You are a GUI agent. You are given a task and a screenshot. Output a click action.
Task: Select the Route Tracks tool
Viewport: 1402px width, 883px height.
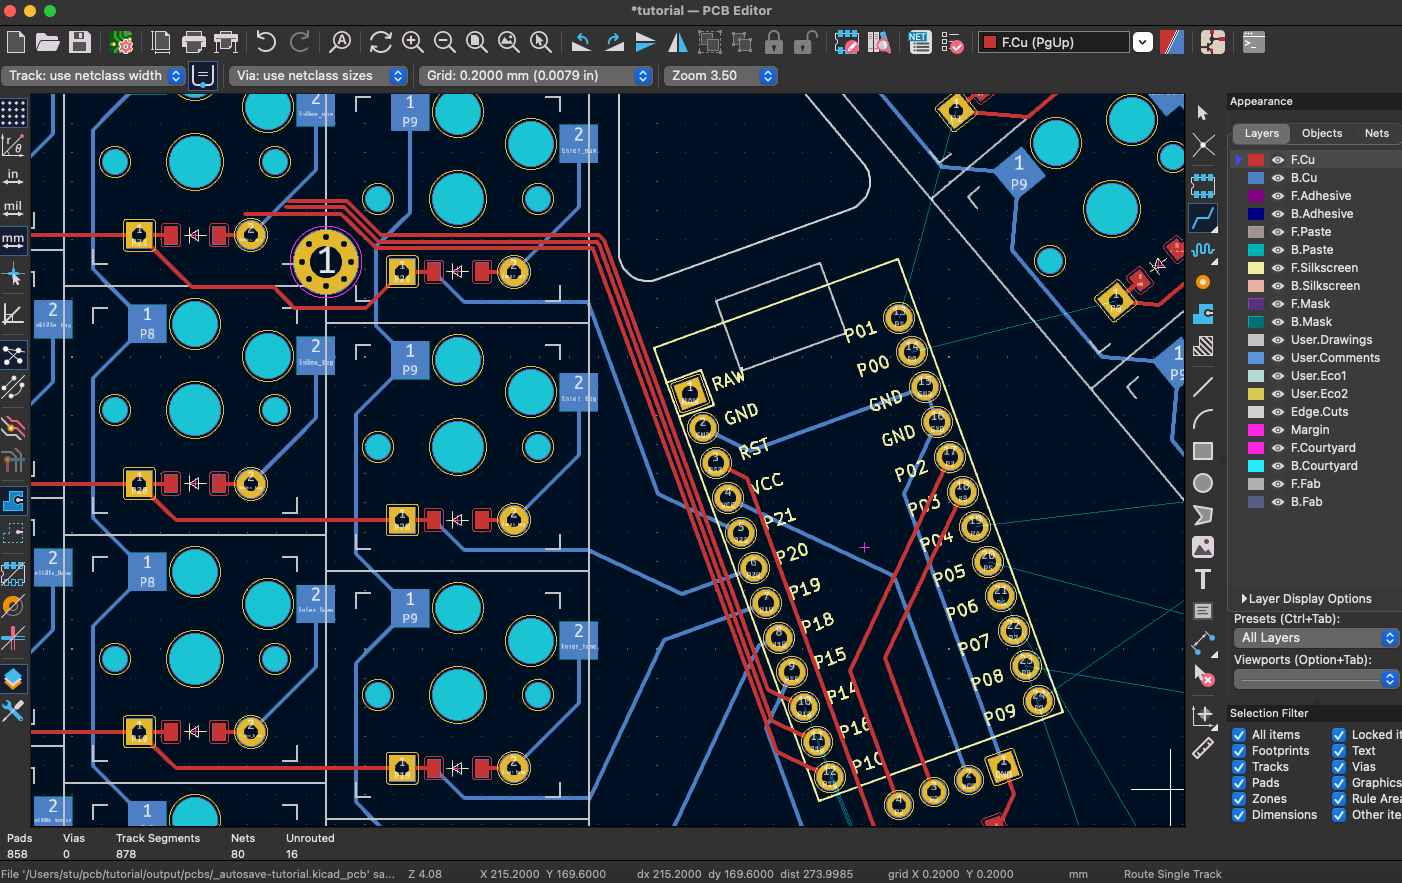pos(1204,219)
